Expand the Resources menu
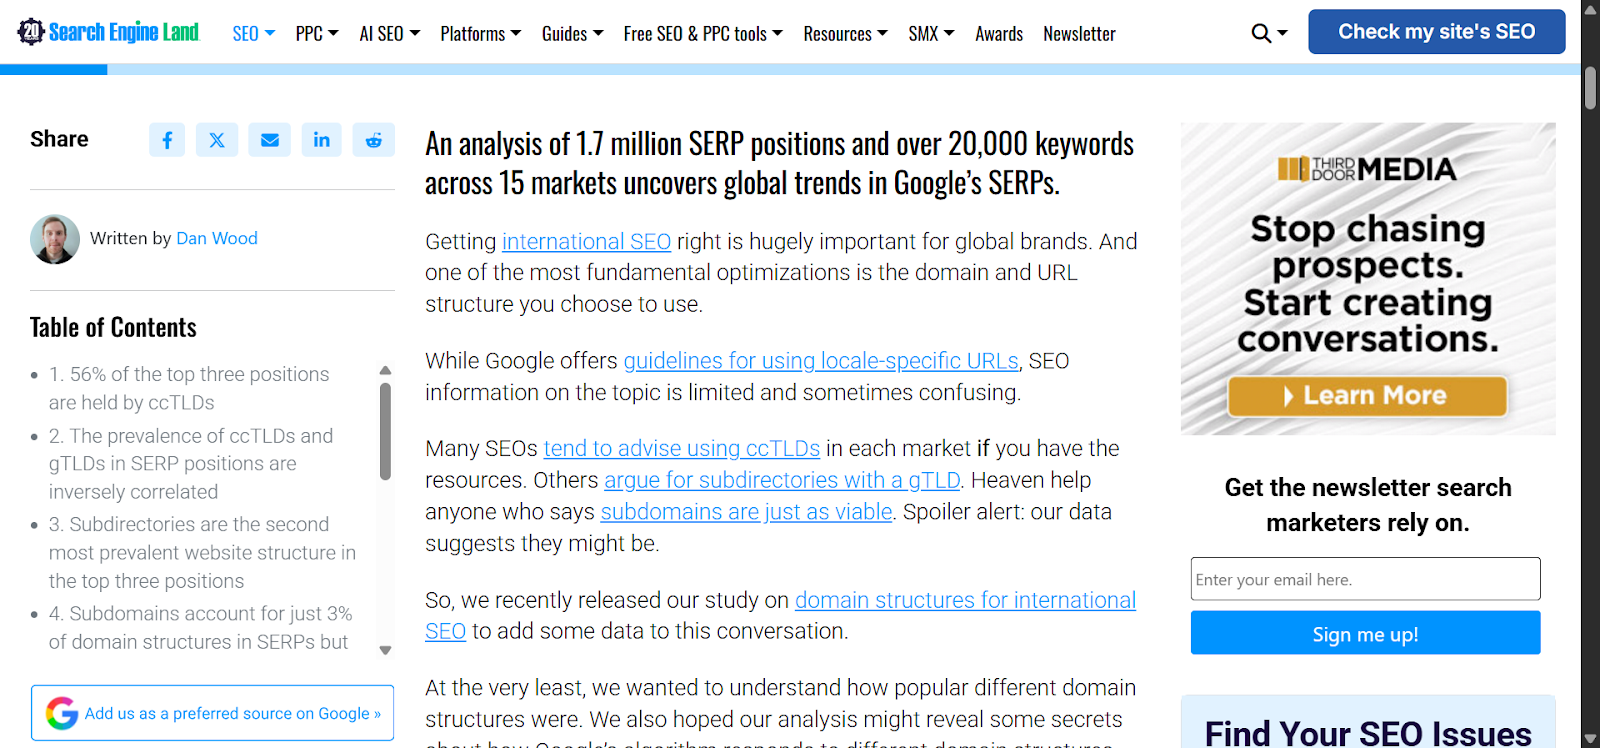The height and width of the screenshot is (748, 1600). [846, 34]
